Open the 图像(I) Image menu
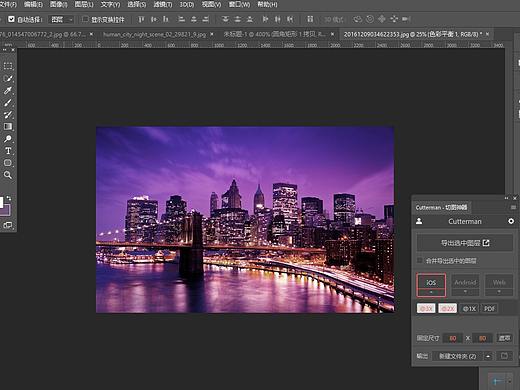The width and height of the screenshot is (520, 390). pos(58,5)
